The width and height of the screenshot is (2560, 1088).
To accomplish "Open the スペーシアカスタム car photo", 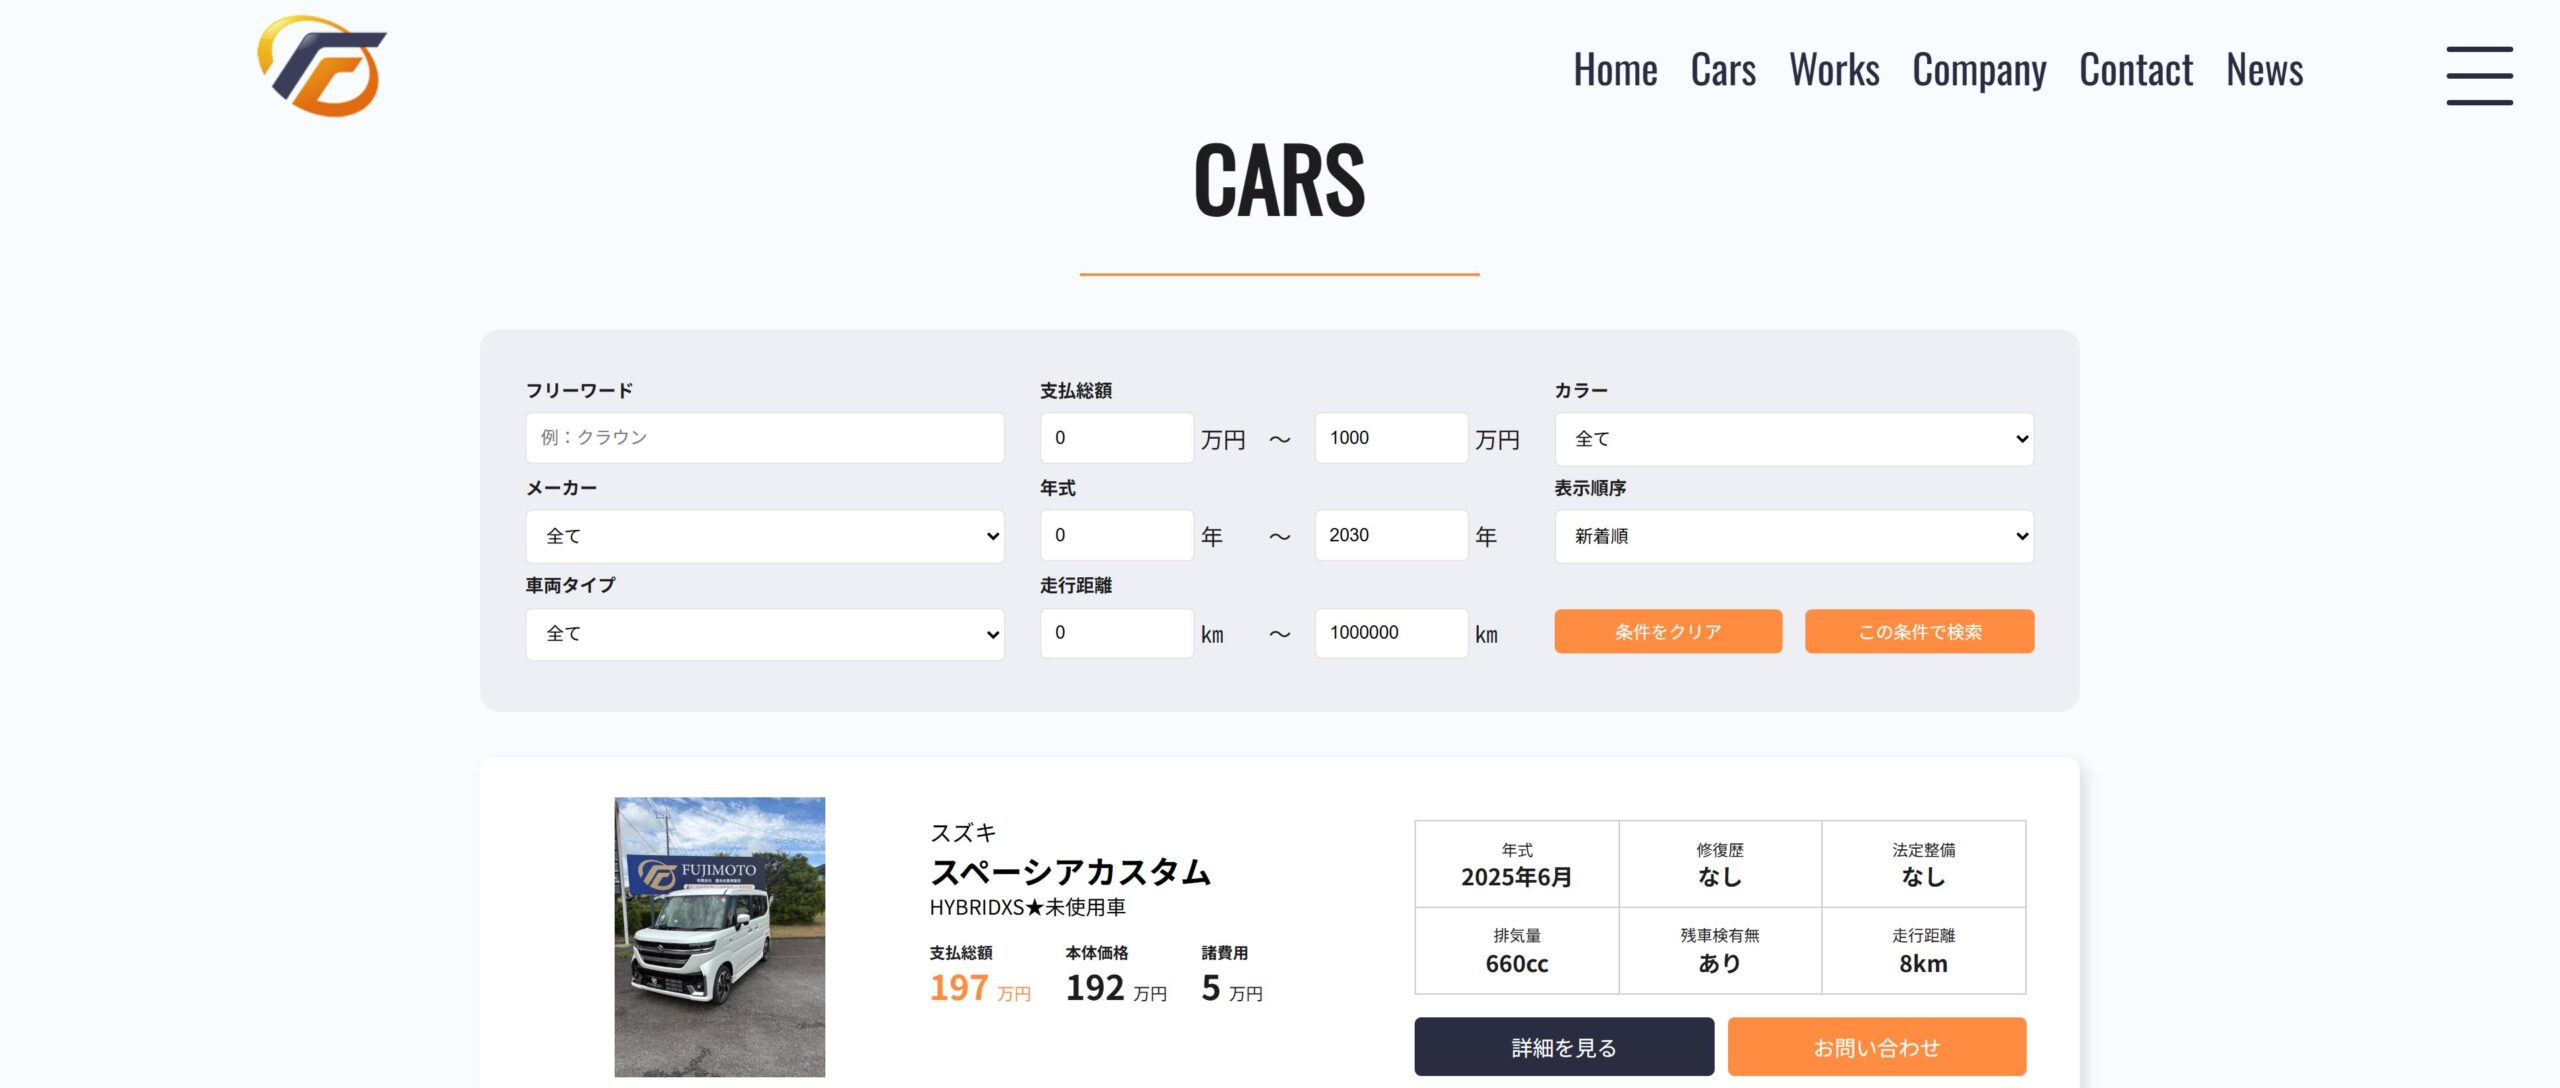I will [x=720, y=936].
